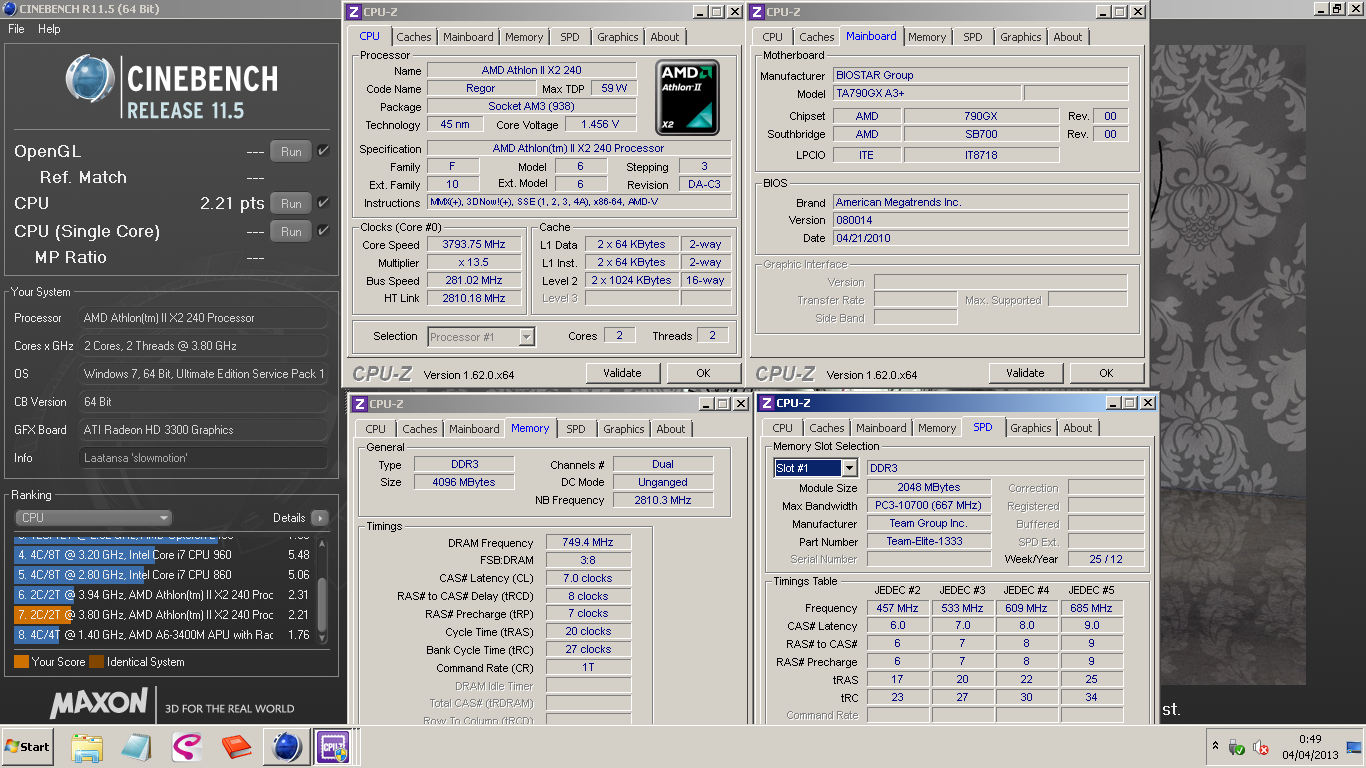Run the CPU benchmark

[x=291, y=204]
